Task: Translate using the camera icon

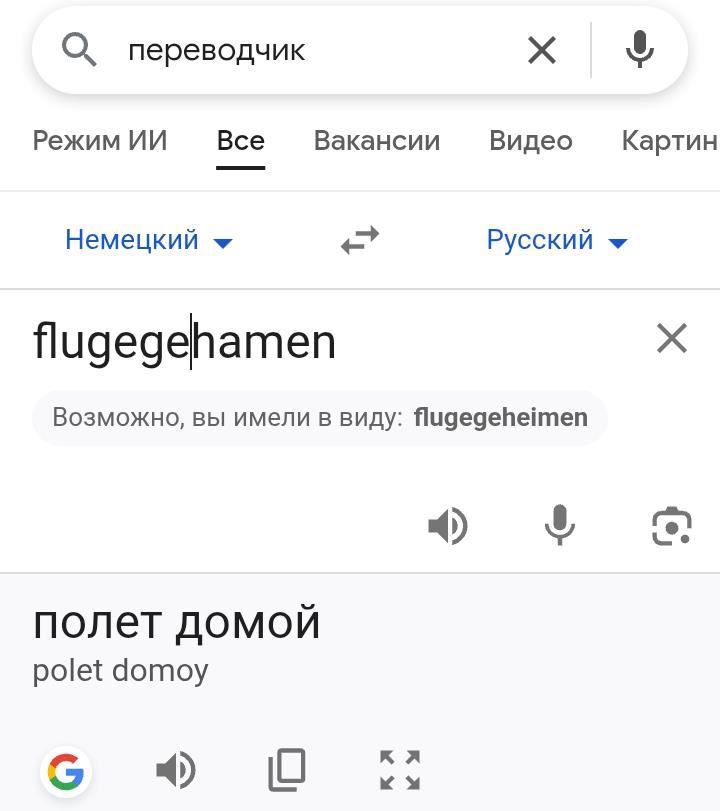Action: pyautogui.click(x=671, y=526)
